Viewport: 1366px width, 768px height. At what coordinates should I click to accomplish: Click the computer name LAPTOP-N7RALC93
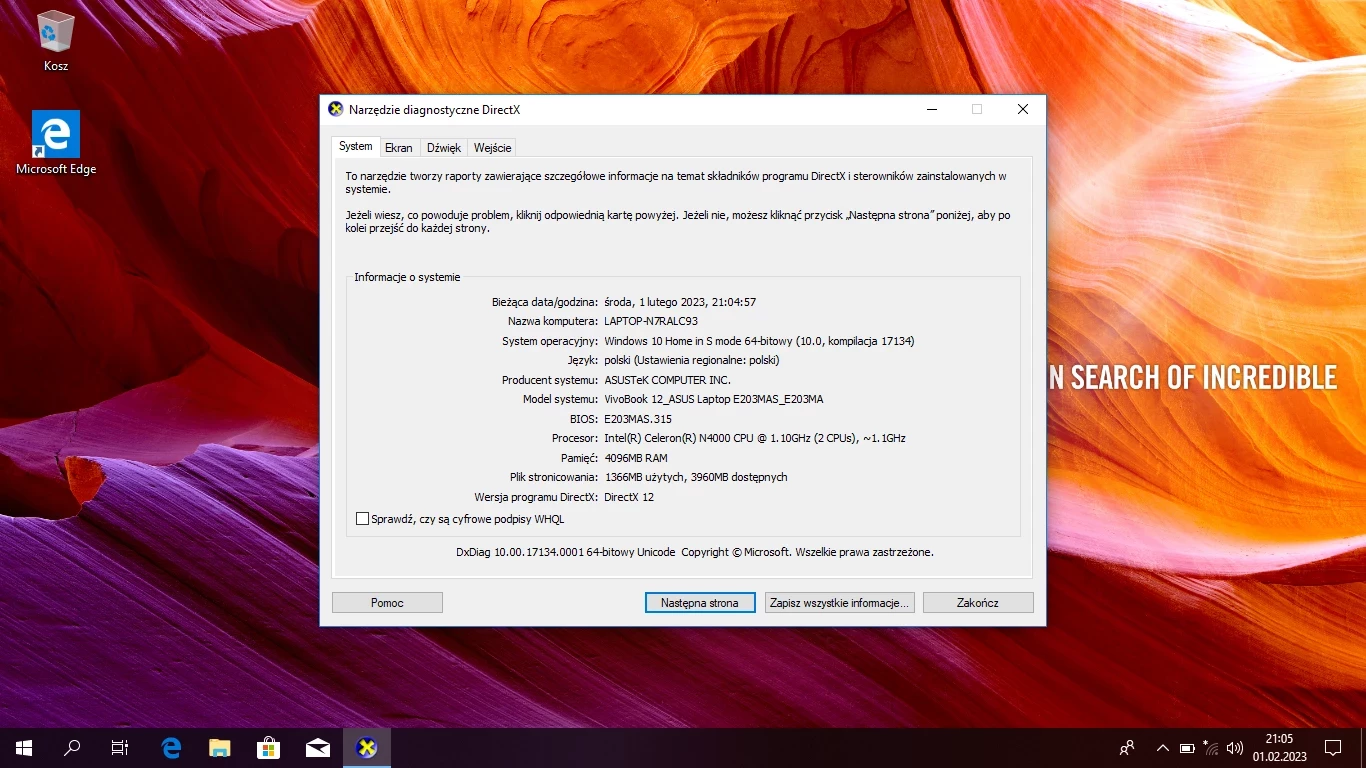(x=651, y=321)
